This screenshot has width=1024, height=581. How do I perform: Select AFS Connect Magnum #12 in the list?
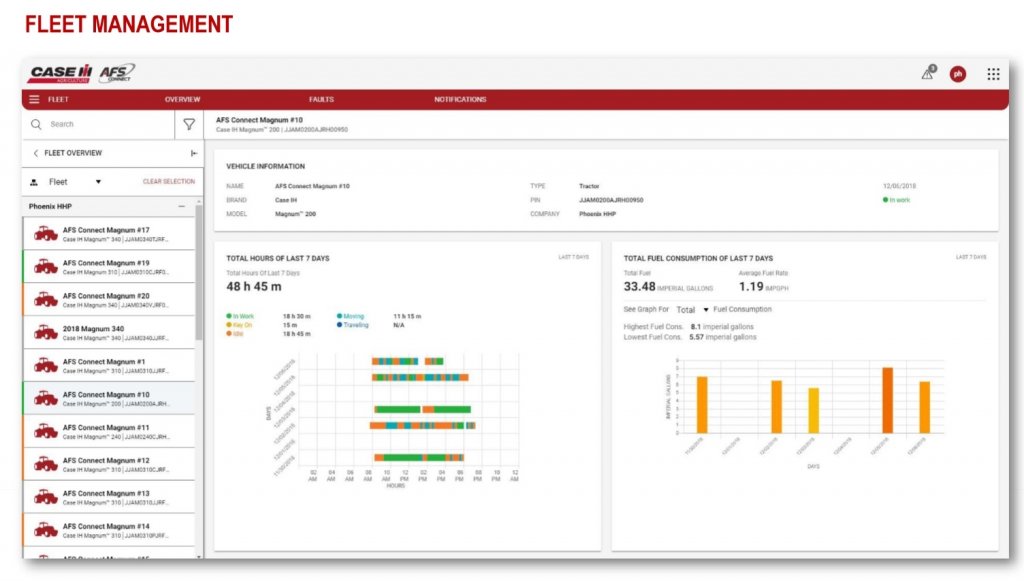point(109,464)
